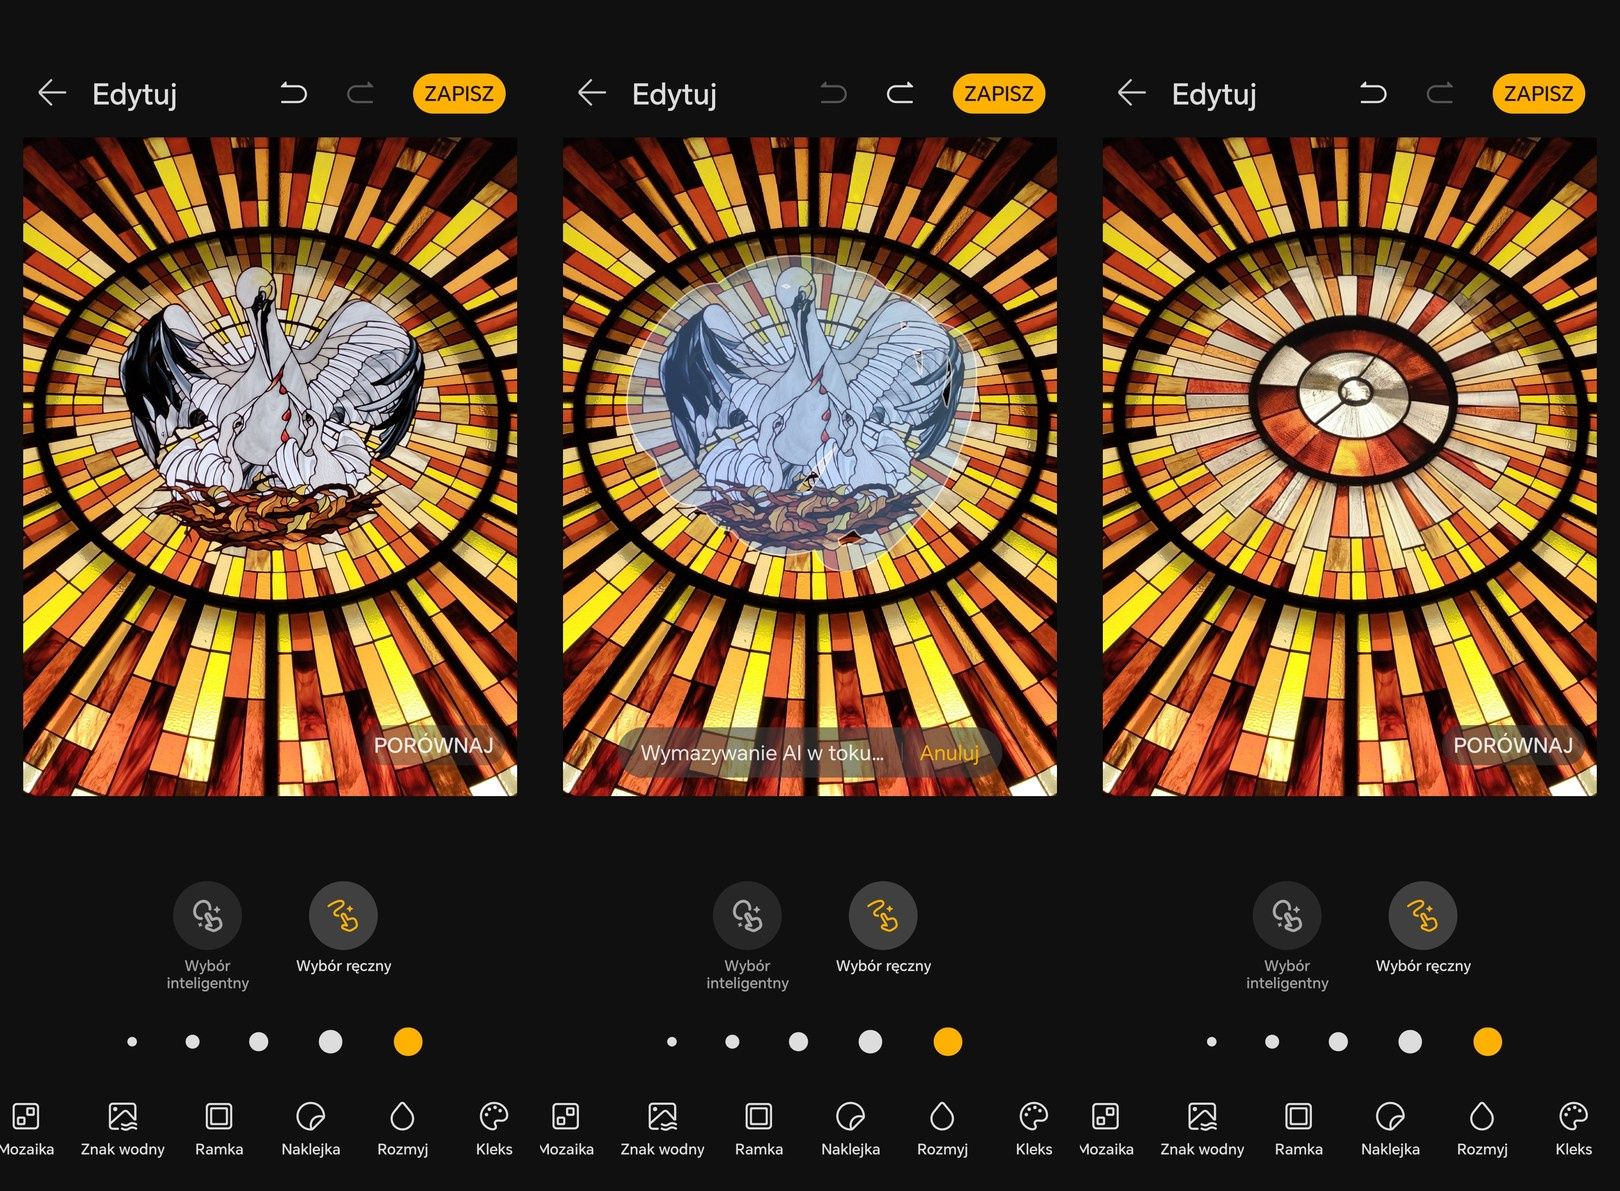This screenshot has width=1620, height=1191.
Task: Open Naklejka tool in right screen
Action: point(1391,1129)
